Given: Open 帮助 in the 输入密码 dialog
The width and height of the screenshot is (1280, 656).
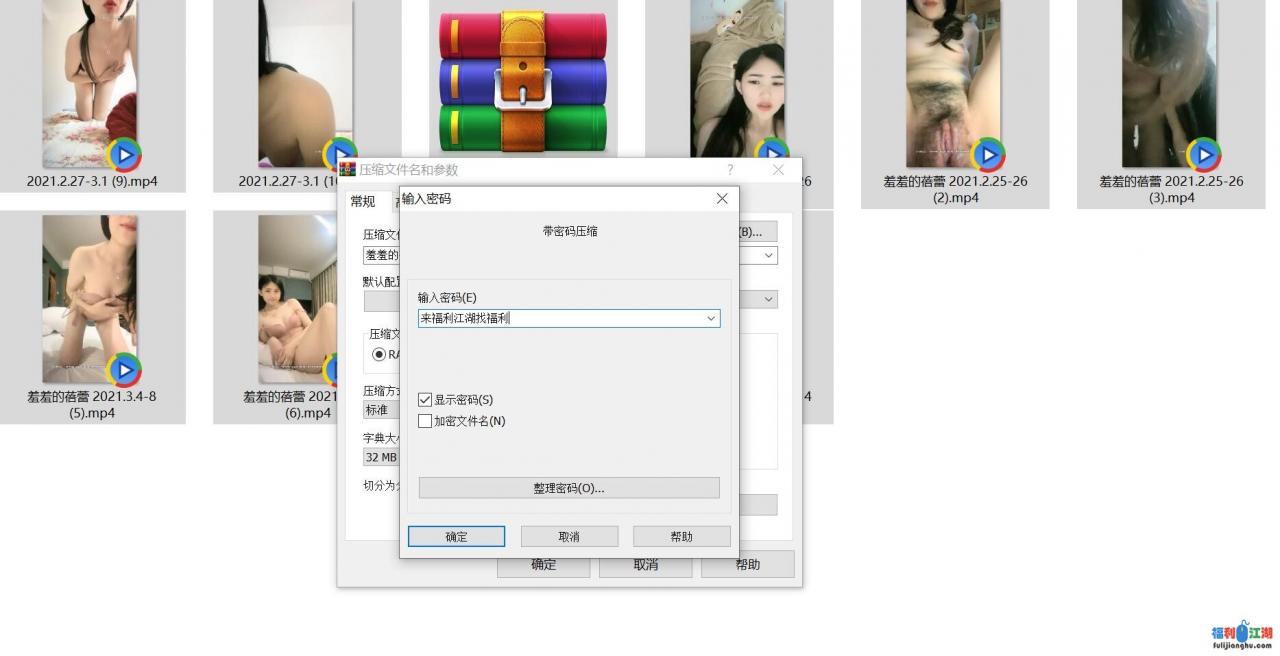Looking at the screenshot, I should (681, 537).
